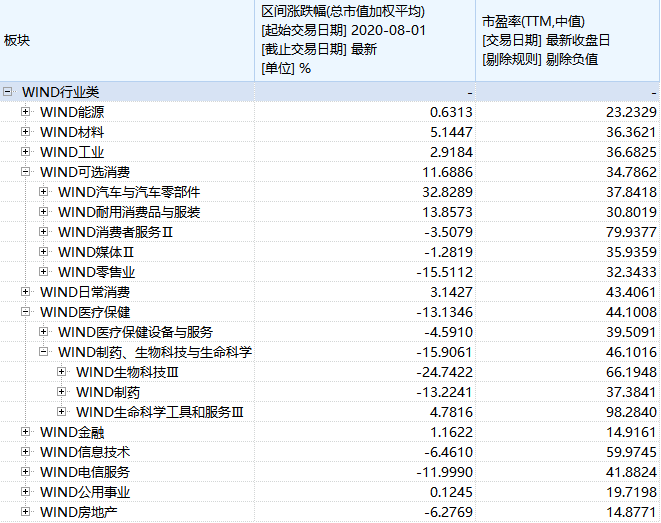
Task: Expand WIND信息技术 node
Action: [25, 452]
